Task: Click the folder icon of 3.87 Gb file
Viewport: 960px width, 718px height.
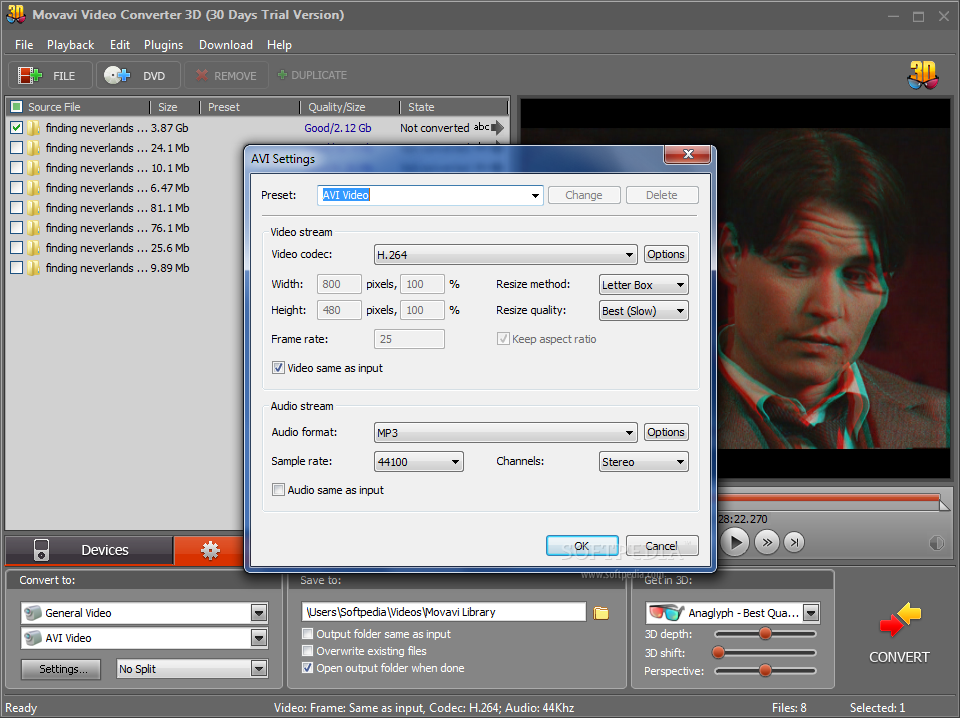Action: (x=34, y=128)
